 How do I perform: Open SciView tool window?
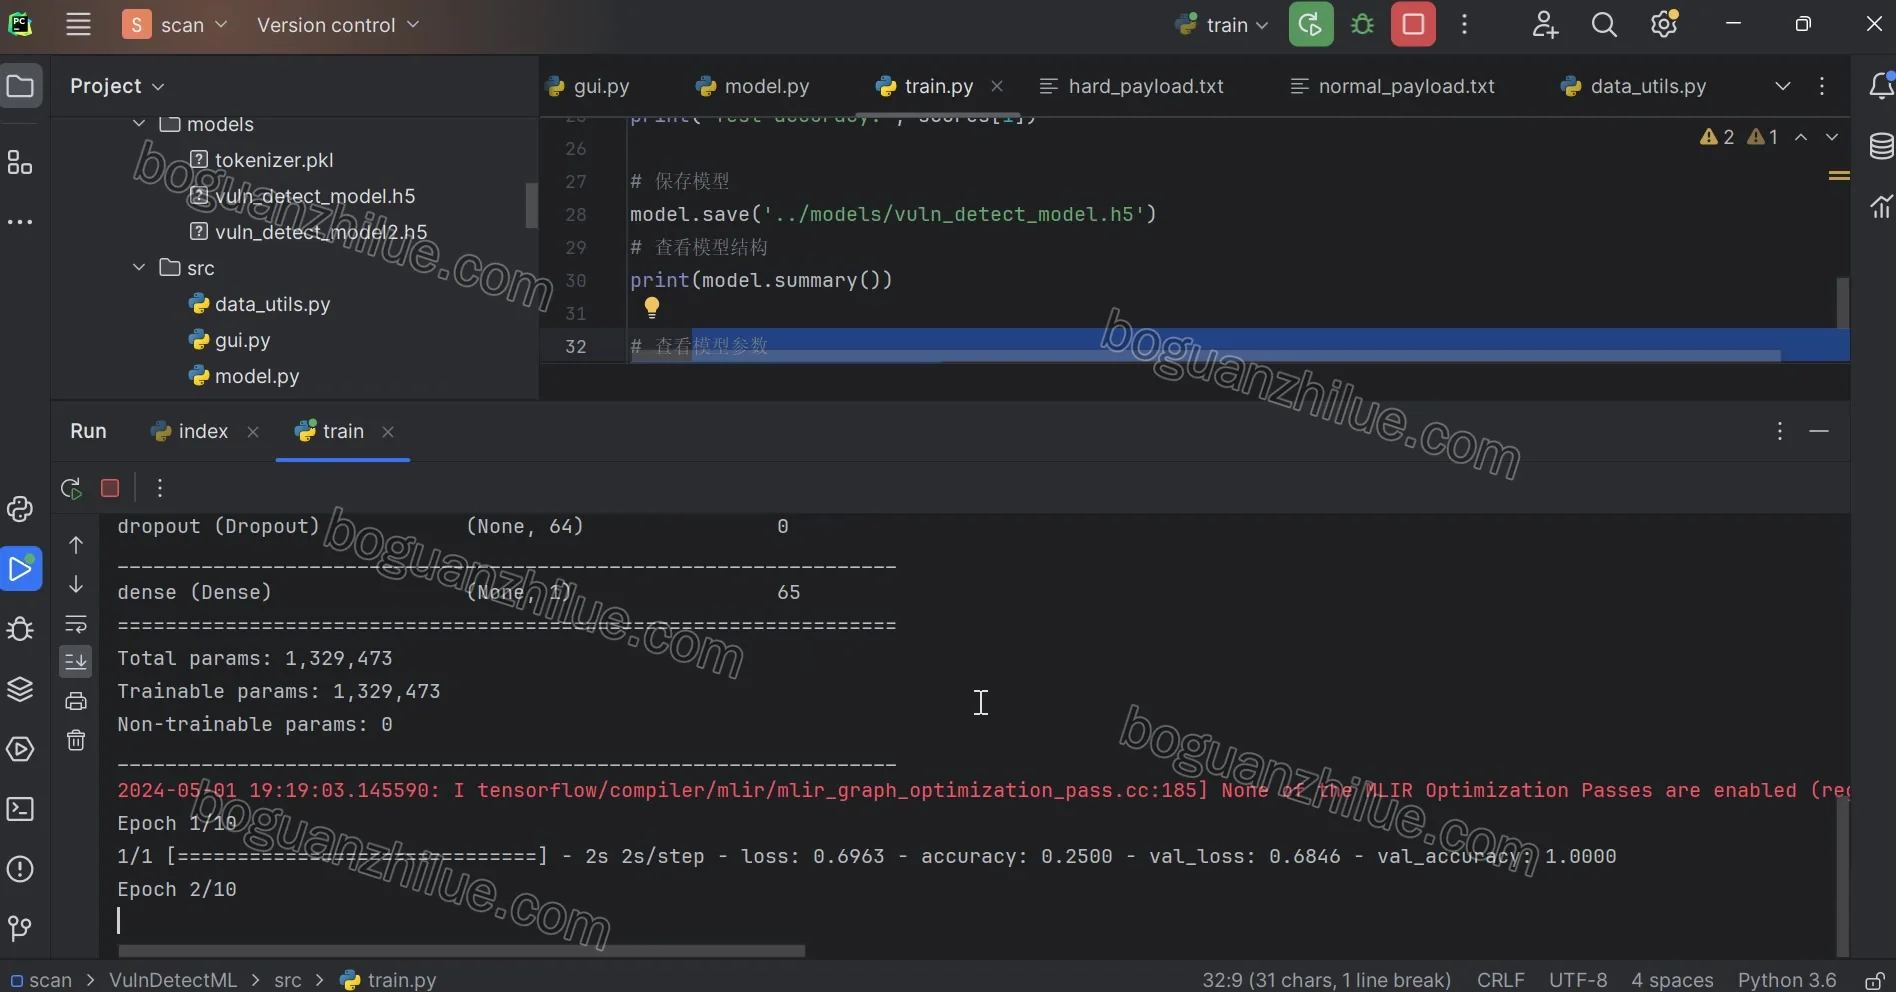[1881, 206]
